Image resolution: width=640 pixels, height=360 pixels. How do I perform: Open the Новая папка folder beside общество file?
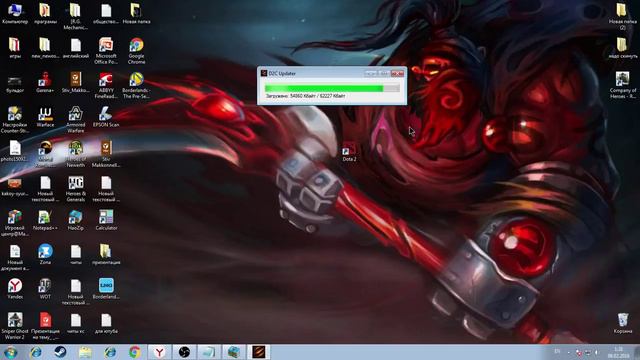click(136, 13)
